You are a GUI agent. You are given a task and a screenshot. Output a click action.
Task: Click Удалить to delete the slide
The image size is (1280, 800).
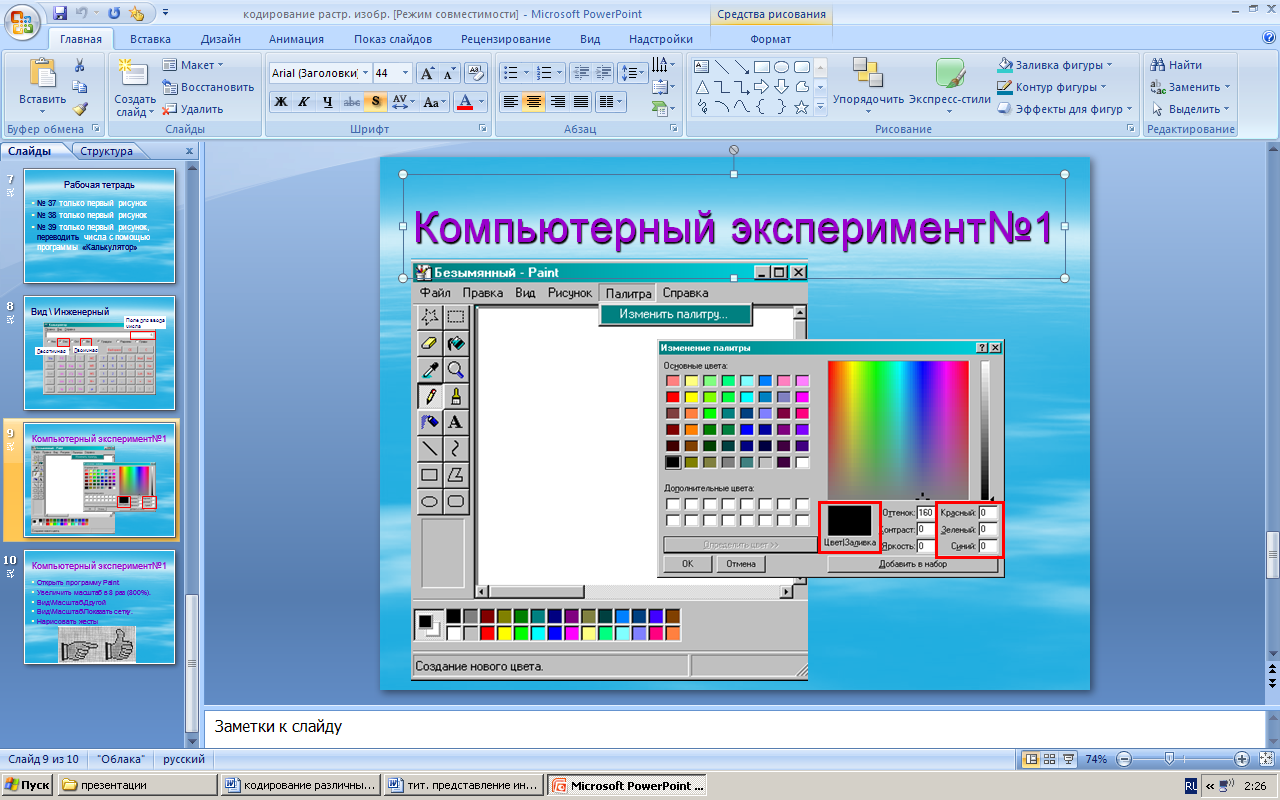point(193,109)
